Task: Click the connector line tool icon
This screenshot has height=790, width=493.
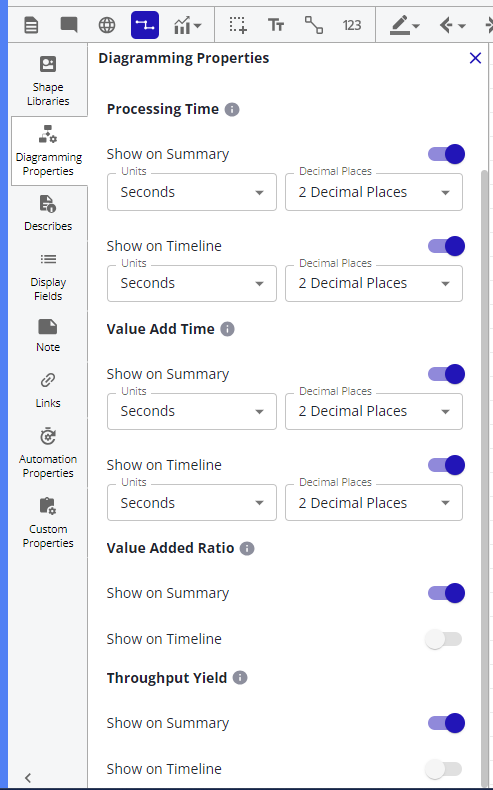Action: tap(314, 25)
